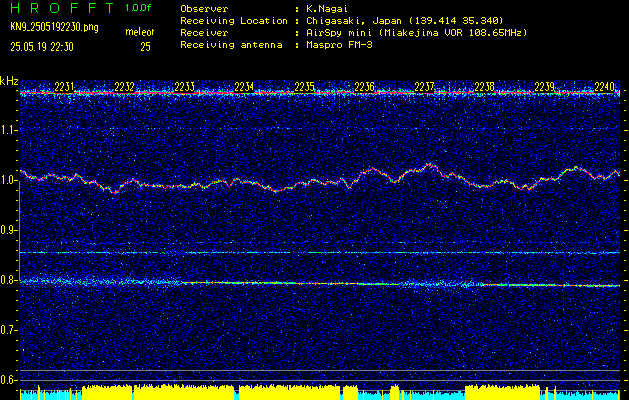Click the Receiving antenna label

231,45
